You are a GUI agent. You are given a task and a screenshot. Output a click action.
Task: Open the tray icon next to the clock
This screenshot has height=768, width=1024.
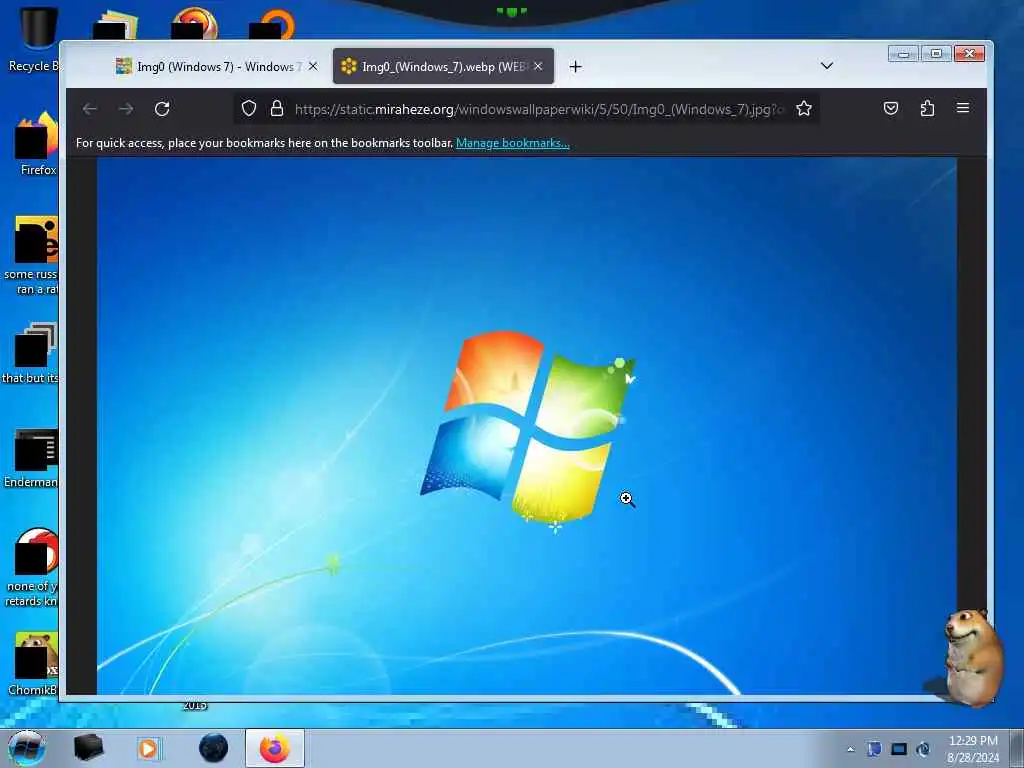pos(923,749)
